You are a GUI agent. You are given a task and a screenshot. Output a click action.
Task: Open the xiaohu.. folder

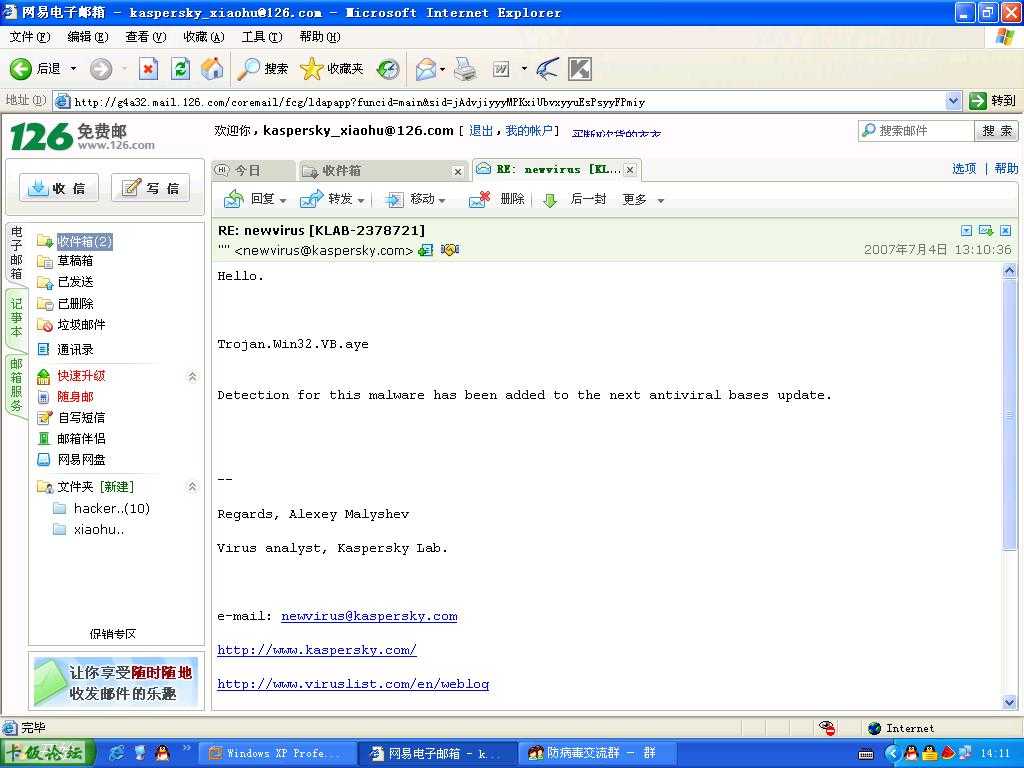pyautogui.click(x=99, y=529)
